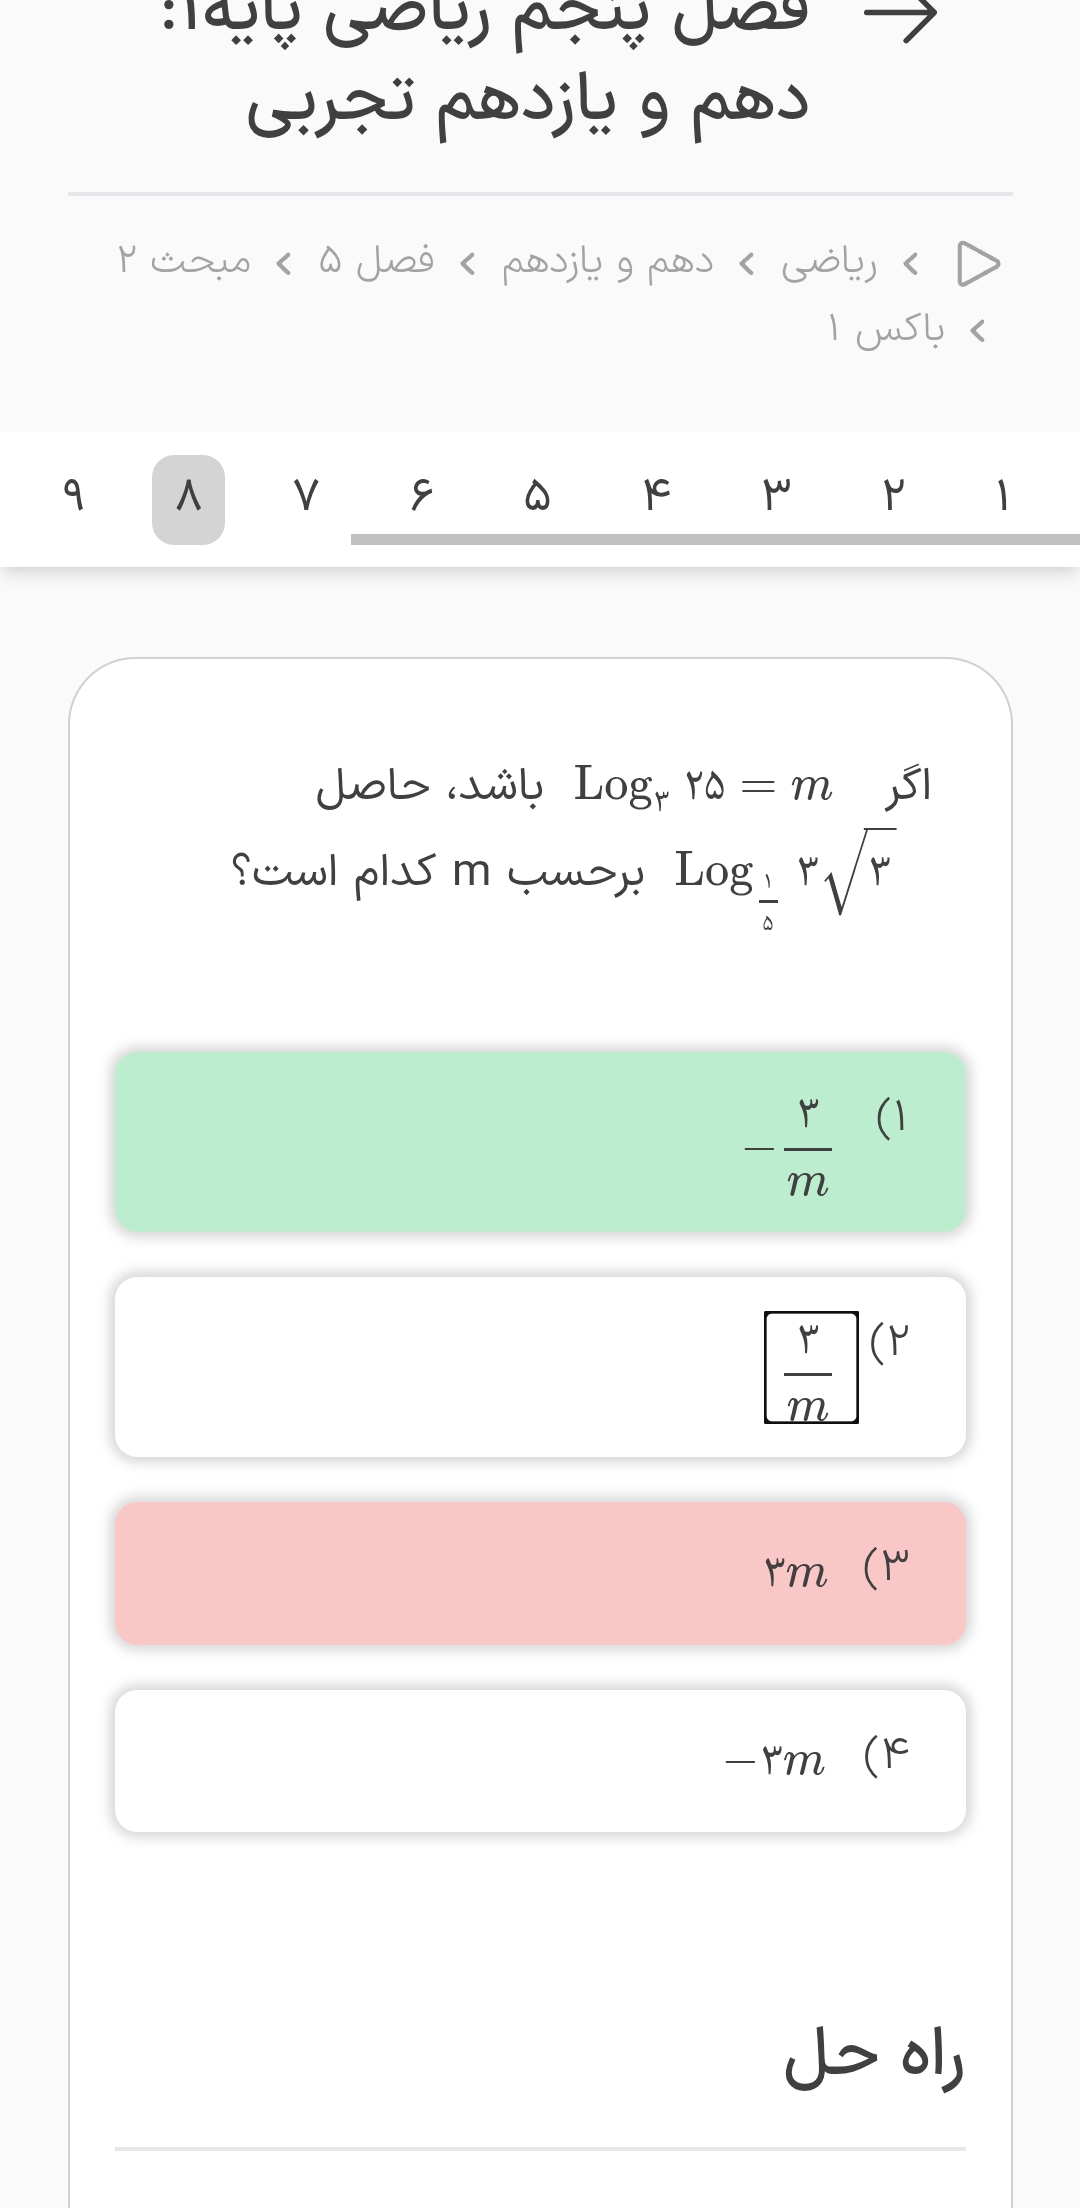The height and width of the screenshot is (2208, 1080).
Task: Select highlighted question number ۸ tab
Action: click(188, 499)
